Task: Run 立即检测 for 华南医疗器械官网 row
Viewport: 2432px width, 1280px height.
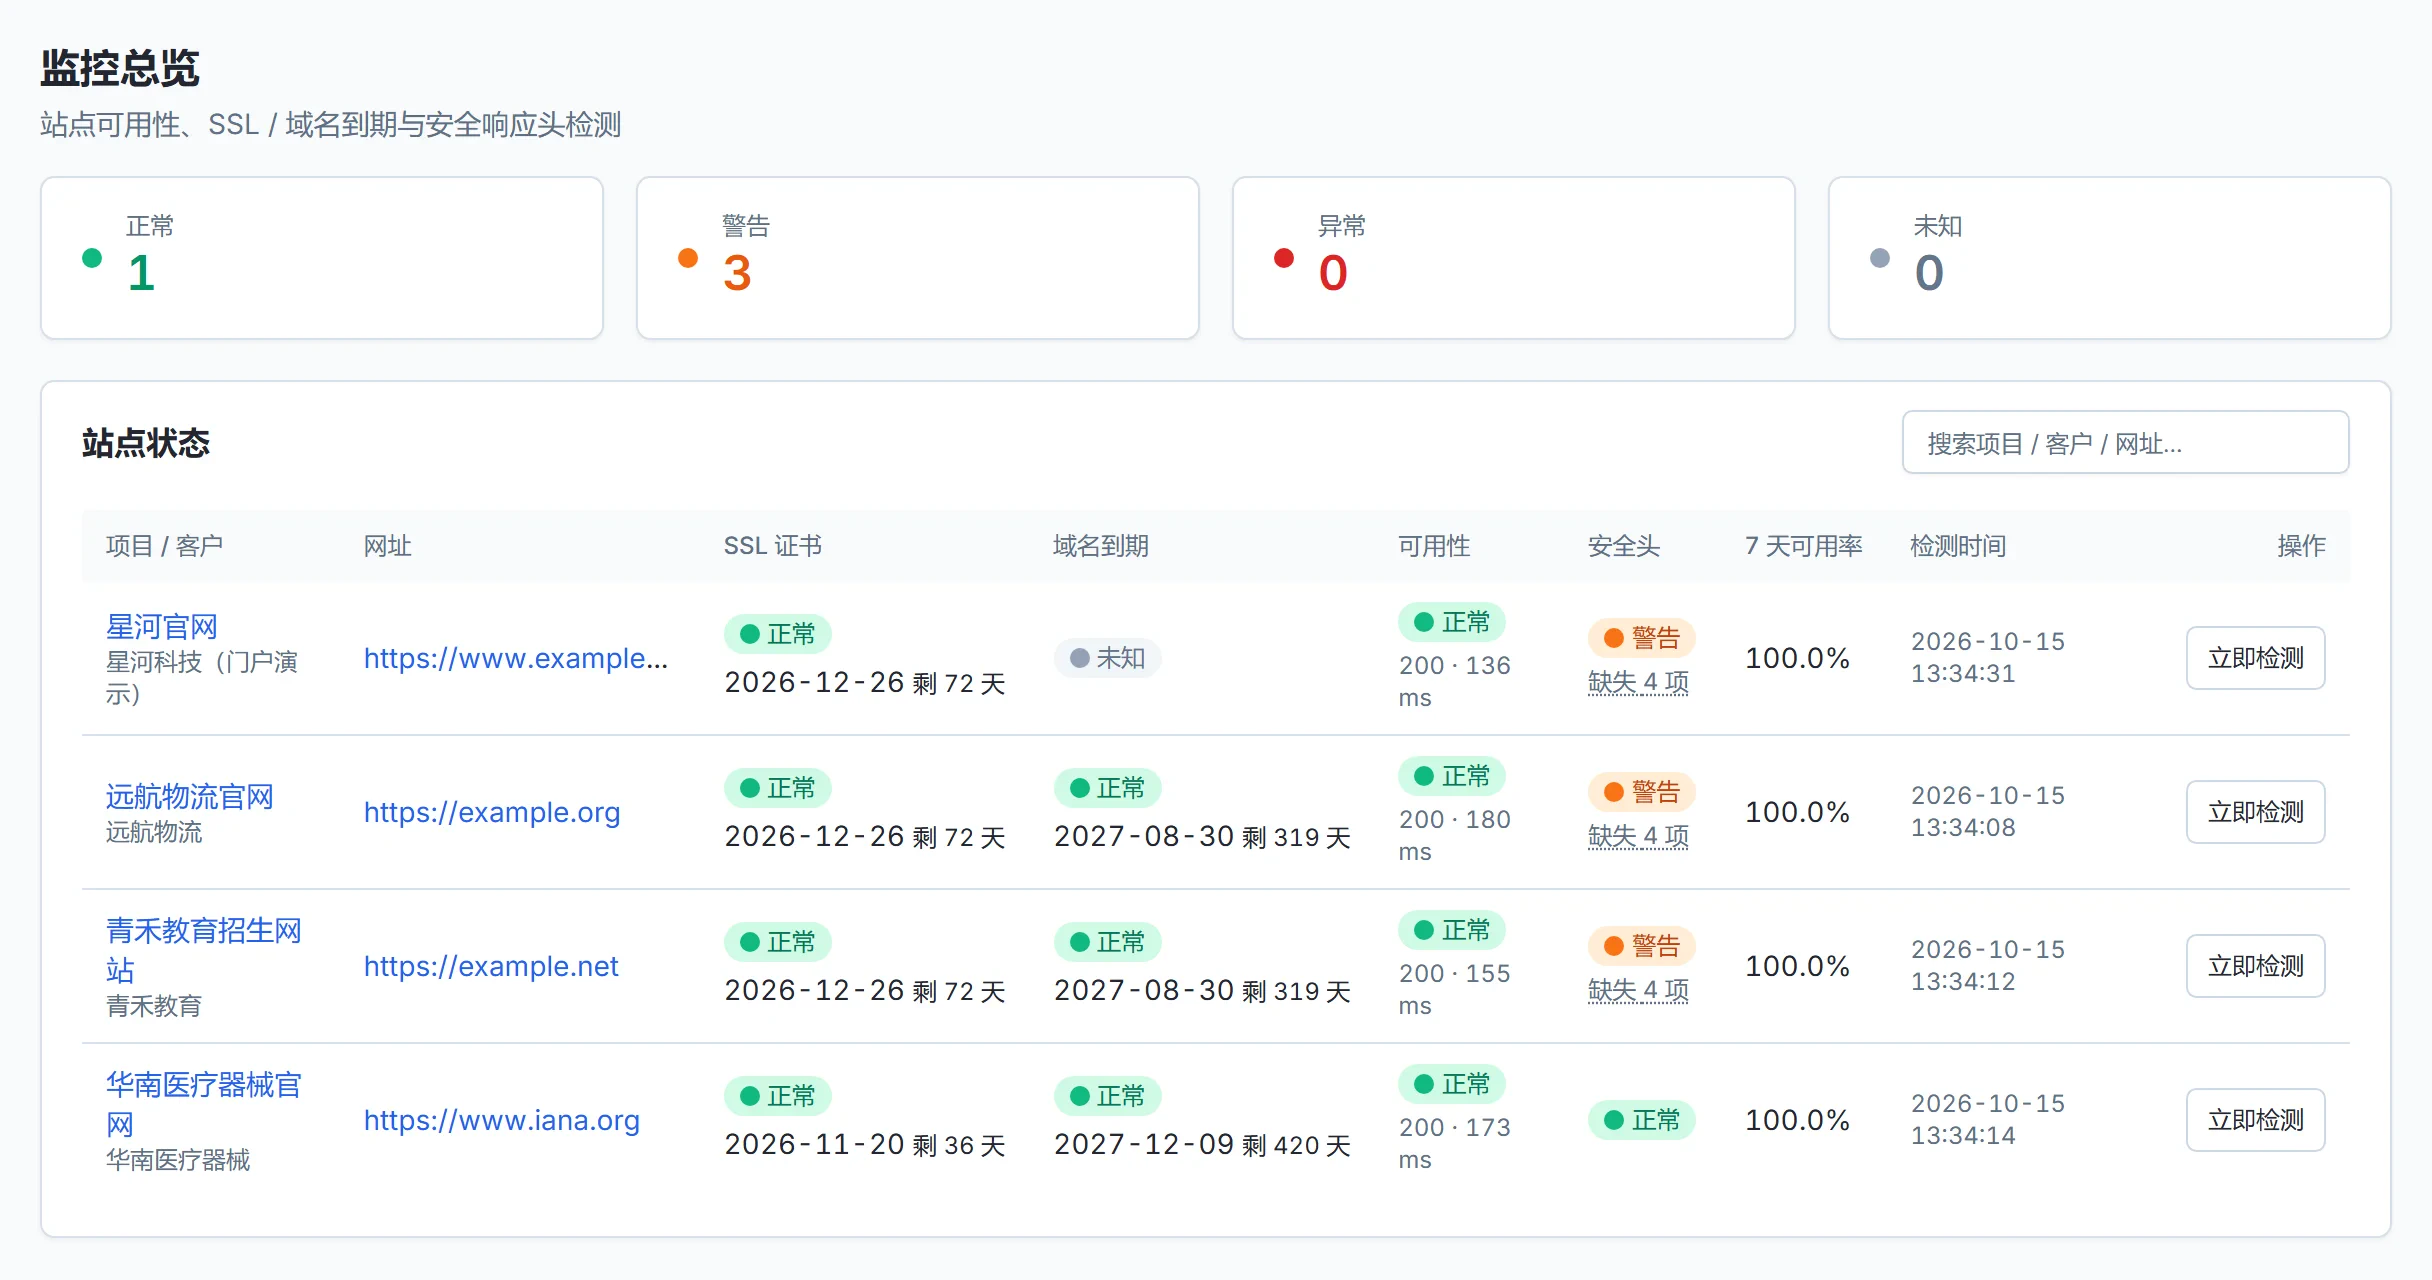Action: click(2255, 1120)
